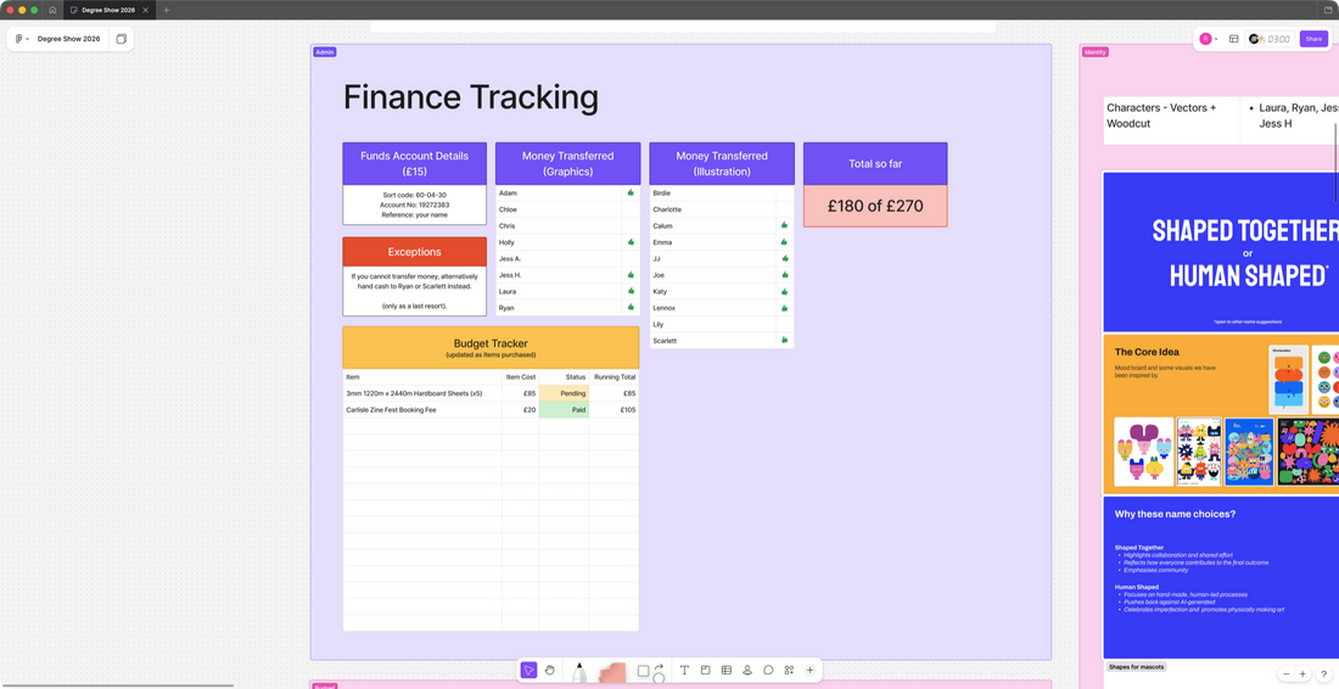The height and width of the screenshot is (689, 1339).
Task: Click the Share button
Action: [1313, 39]
